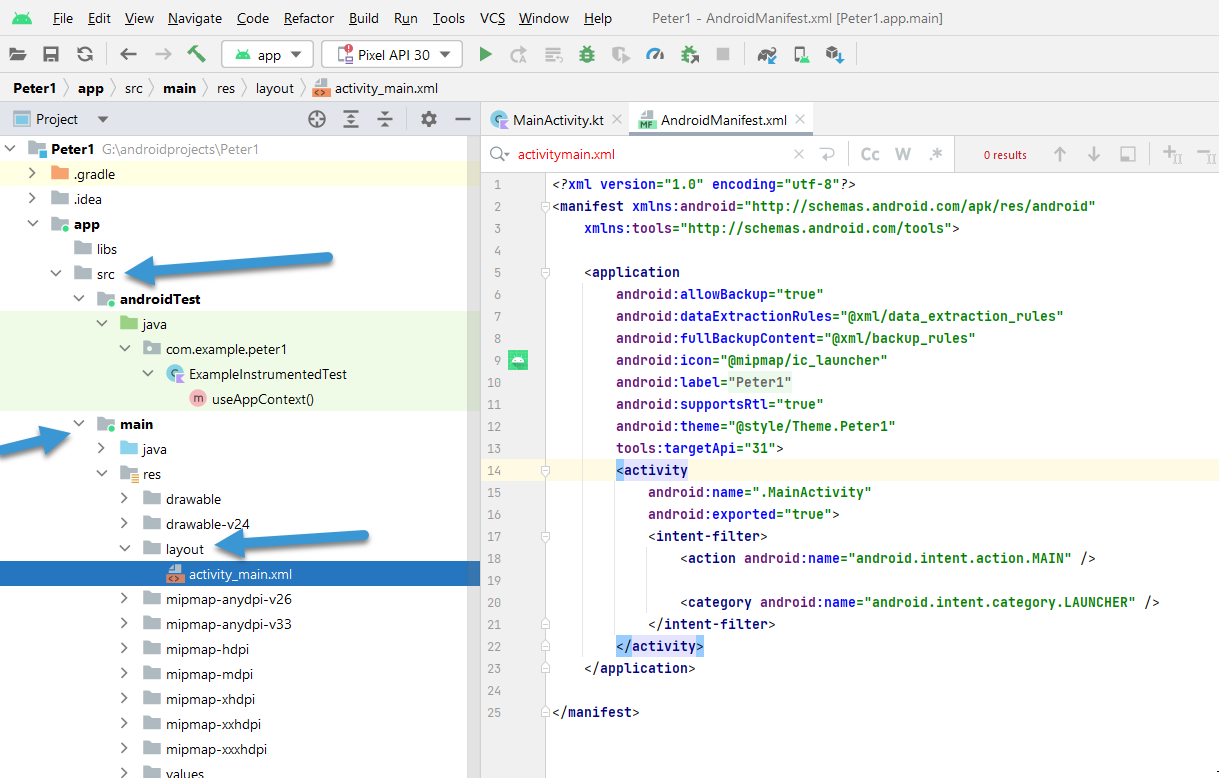Viewport: 1219px width, 778px height.
Task: Click the Peter1 breadcrumb in navigation bar
Action: [x=35, y=88]
